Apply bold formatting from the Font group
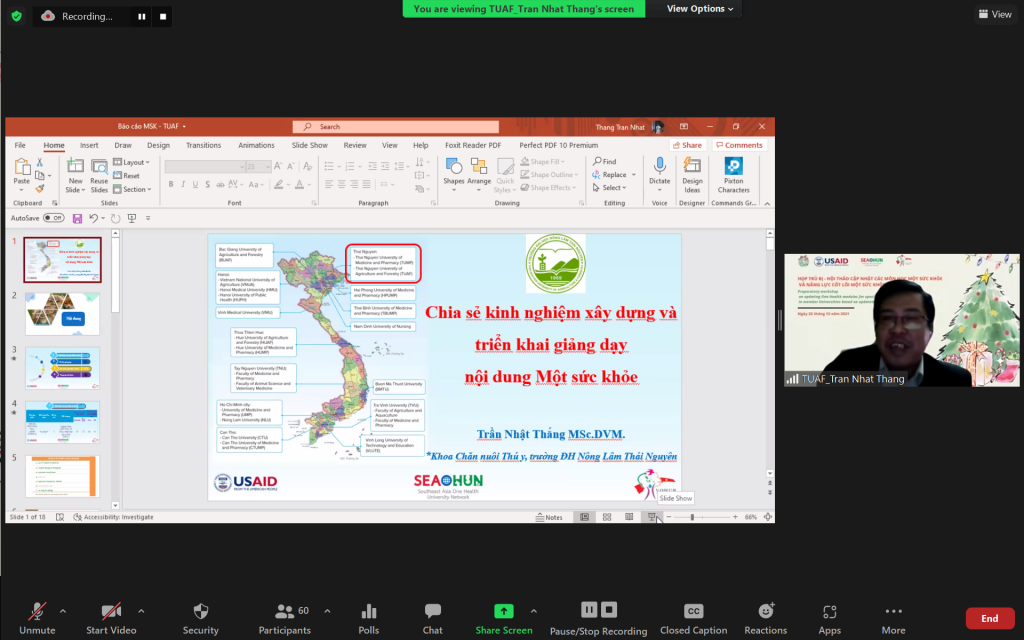The width and height of the screenshot is (1024, 640). (x=171, y=184)
